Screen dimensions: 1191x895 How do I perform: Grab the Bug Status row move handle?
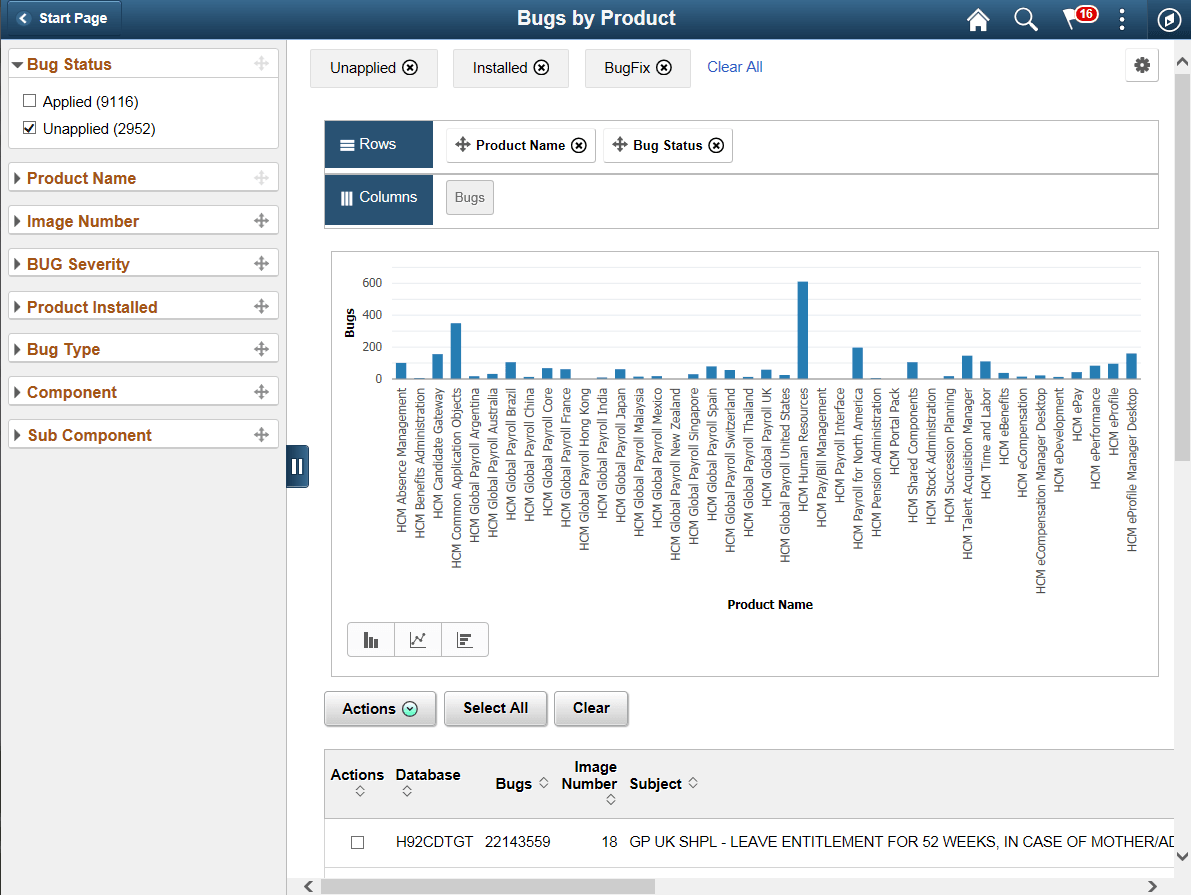(620, 144)
